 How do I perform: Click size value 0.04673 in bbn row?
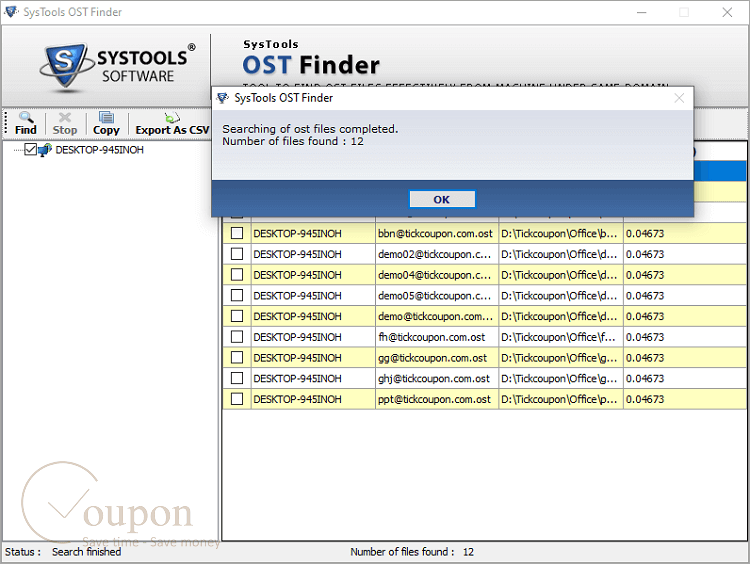[x=645, y=233]
